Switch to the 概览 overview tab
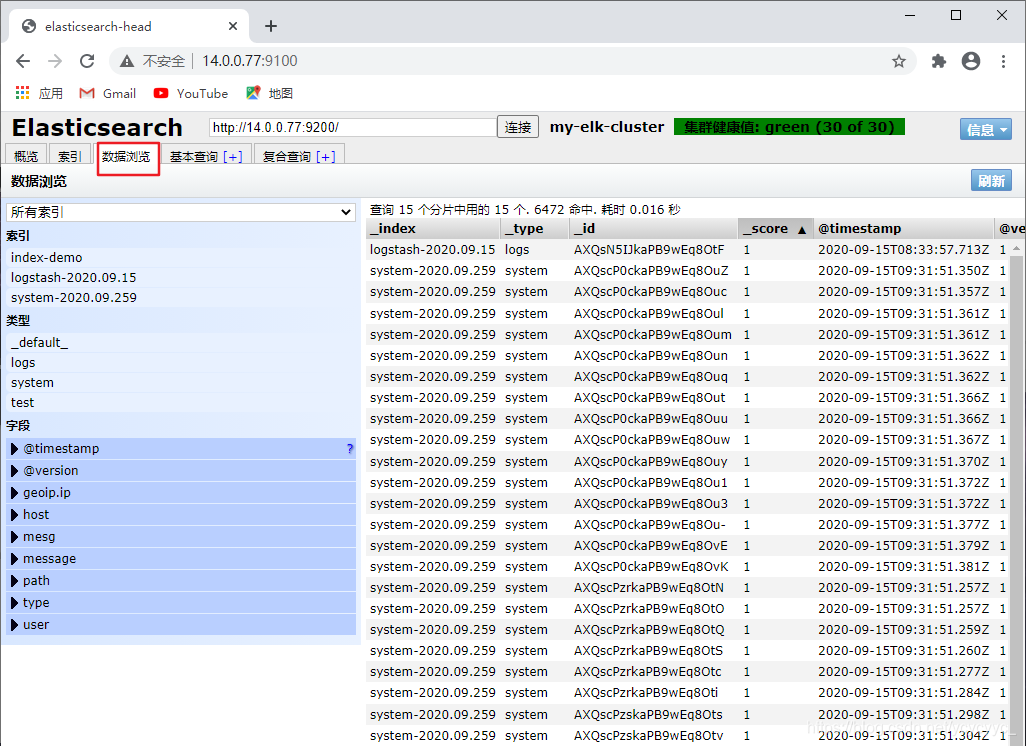Viewport: 1026px width, 746px height. [x=26, y=156]
